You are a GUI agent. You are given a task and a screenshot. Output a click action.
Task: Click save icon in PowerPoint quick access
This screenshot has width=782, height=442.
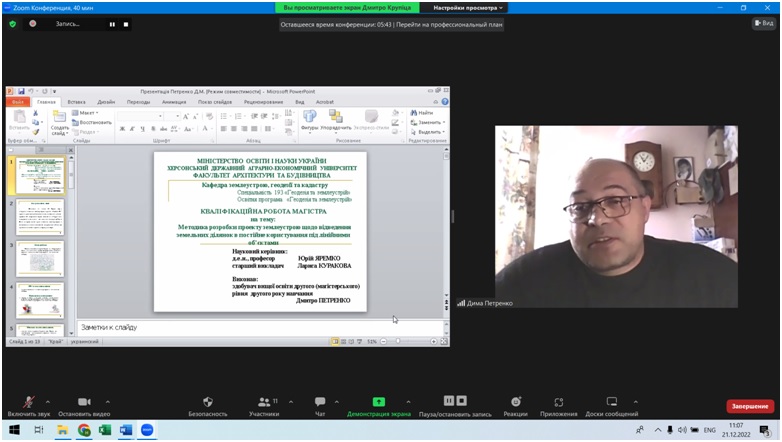pos(21,91)
